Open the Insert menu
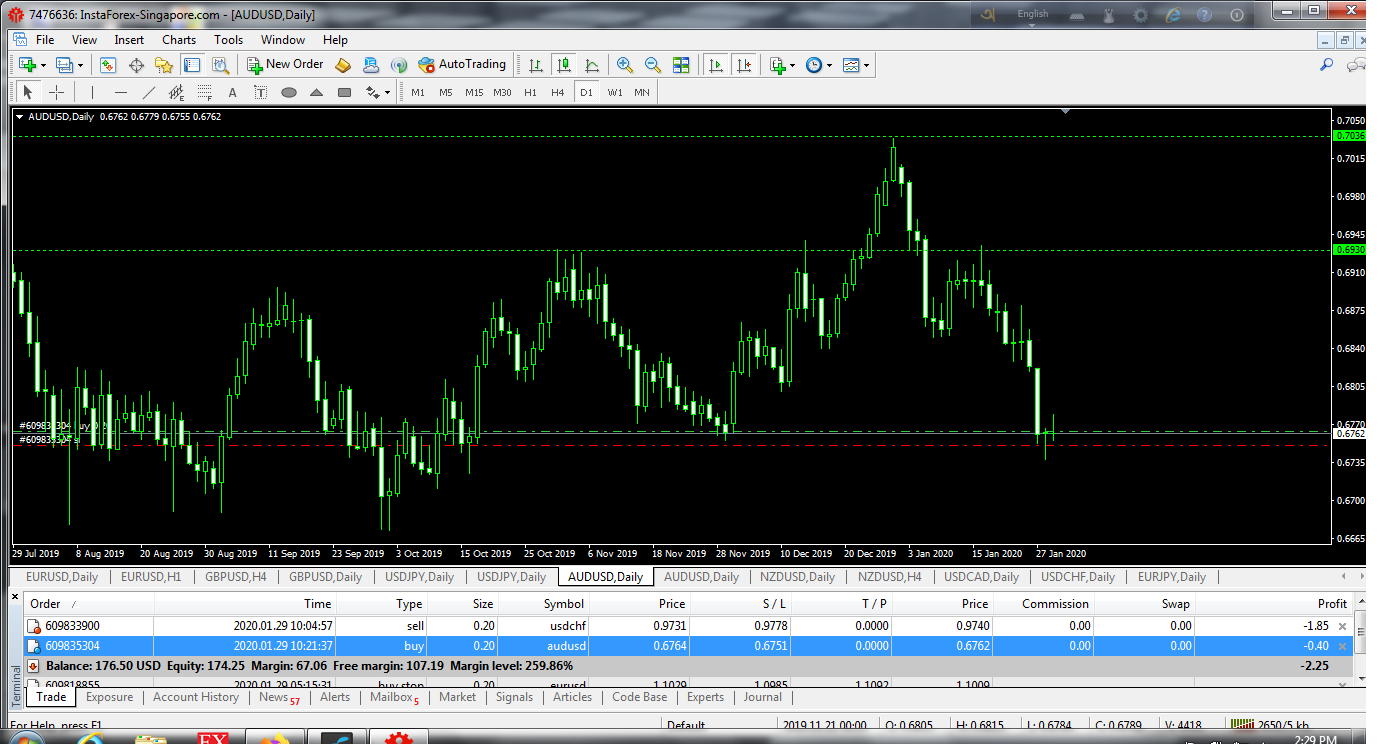Screen dimensions: 1382x744 [x=129, y=40]
